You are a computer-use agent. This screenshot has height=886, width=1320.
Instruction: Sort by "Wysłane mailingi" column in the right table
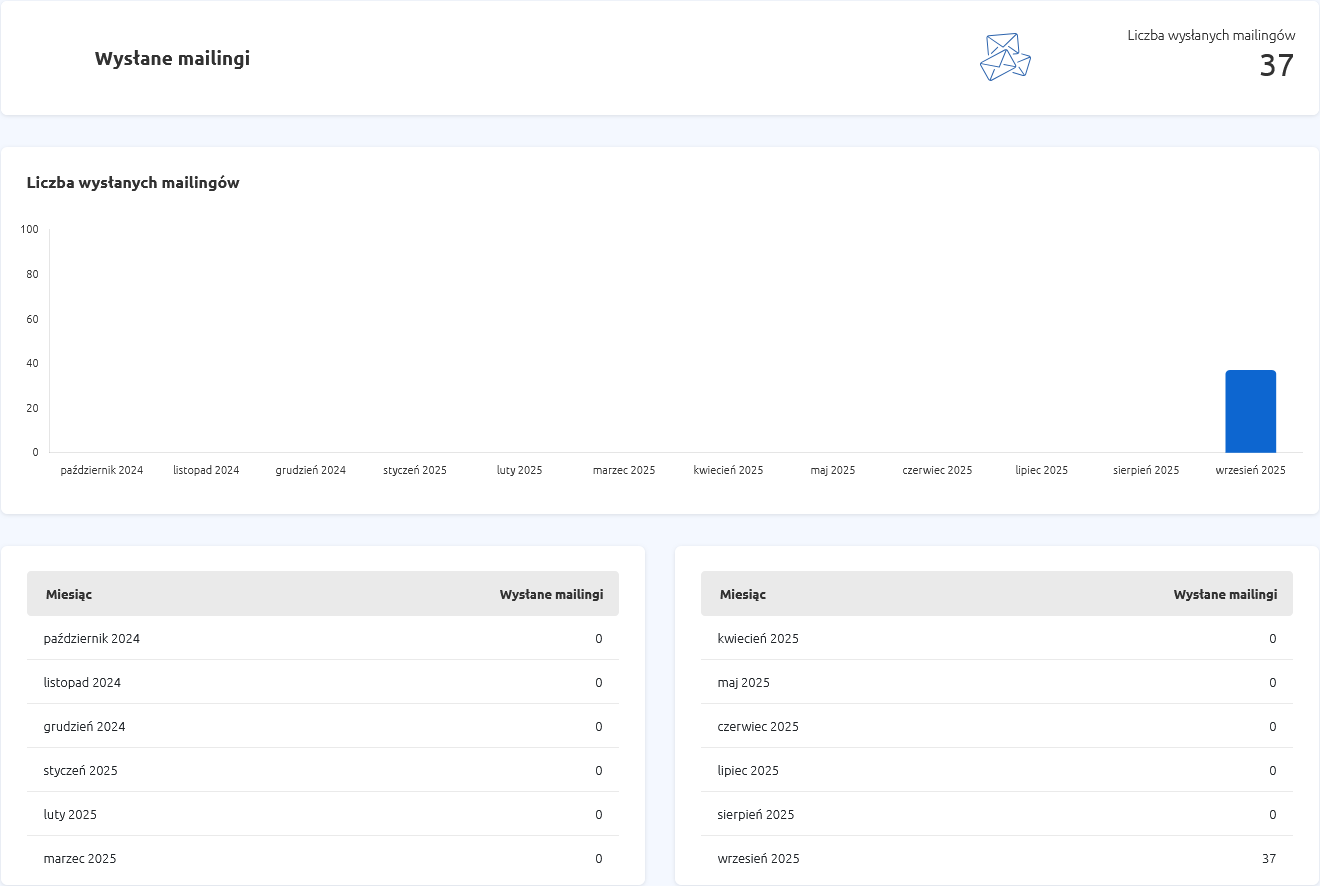(x=1225, y=594)
